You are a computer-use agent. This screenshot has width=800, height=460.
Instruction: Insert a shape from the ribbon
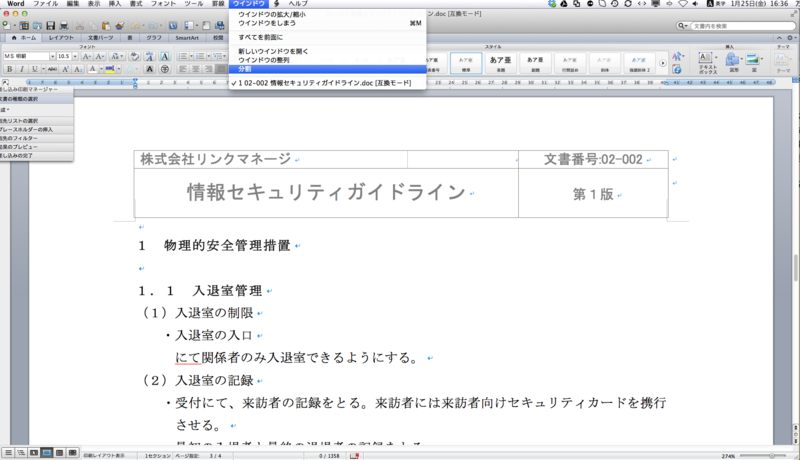pos(733,63)
